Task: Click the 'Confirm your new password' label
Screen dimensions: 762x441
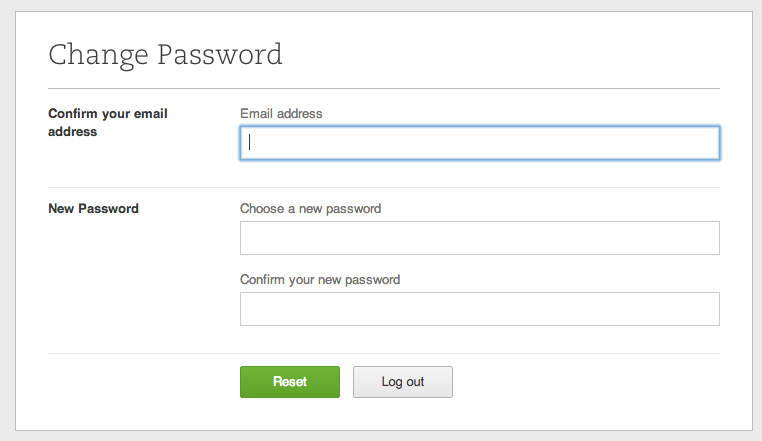Action: (x=320, y=280)
